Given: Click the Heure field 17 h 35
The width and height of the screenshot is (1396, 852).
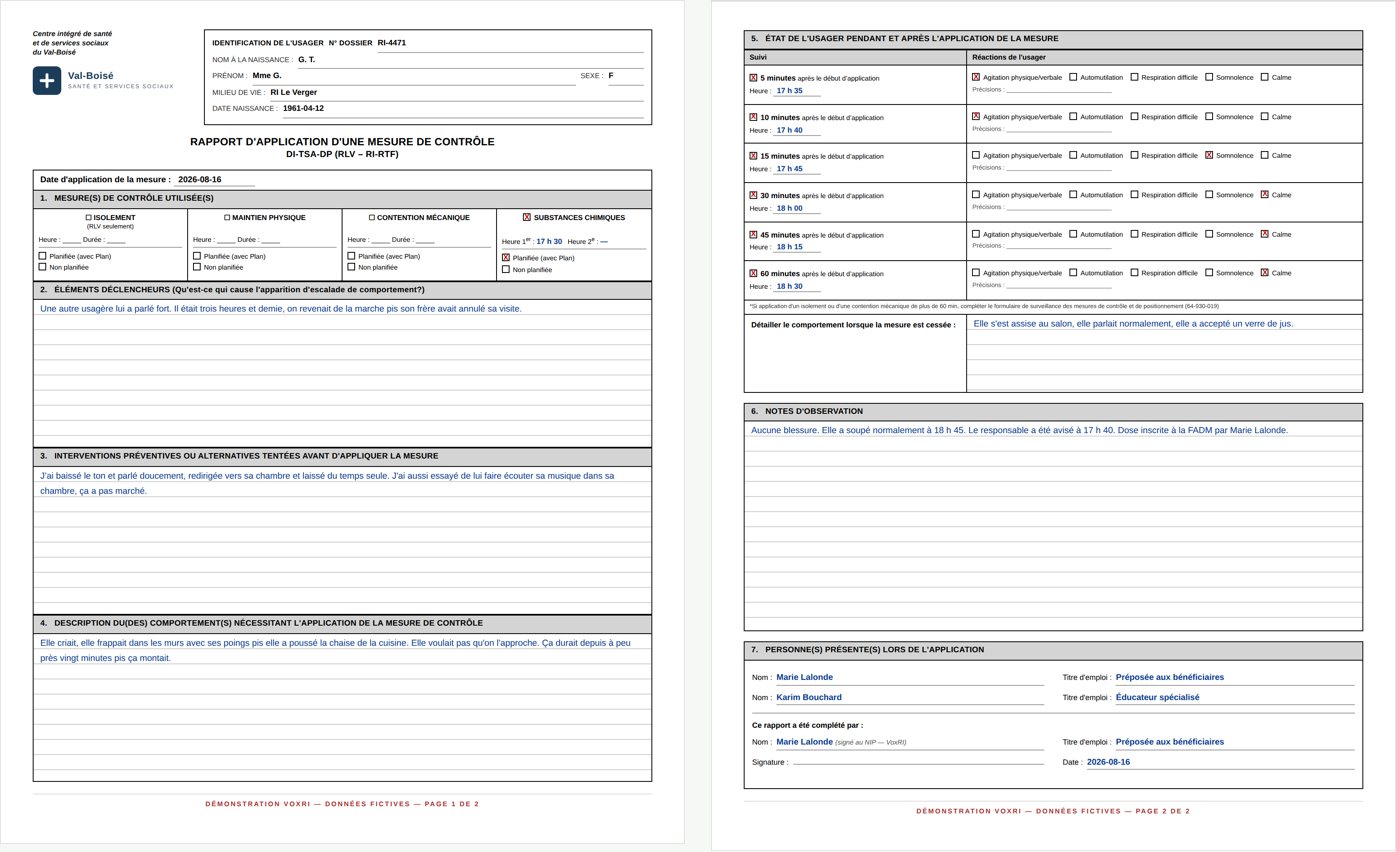Looking at the screenshot, I should click(797, 91).
